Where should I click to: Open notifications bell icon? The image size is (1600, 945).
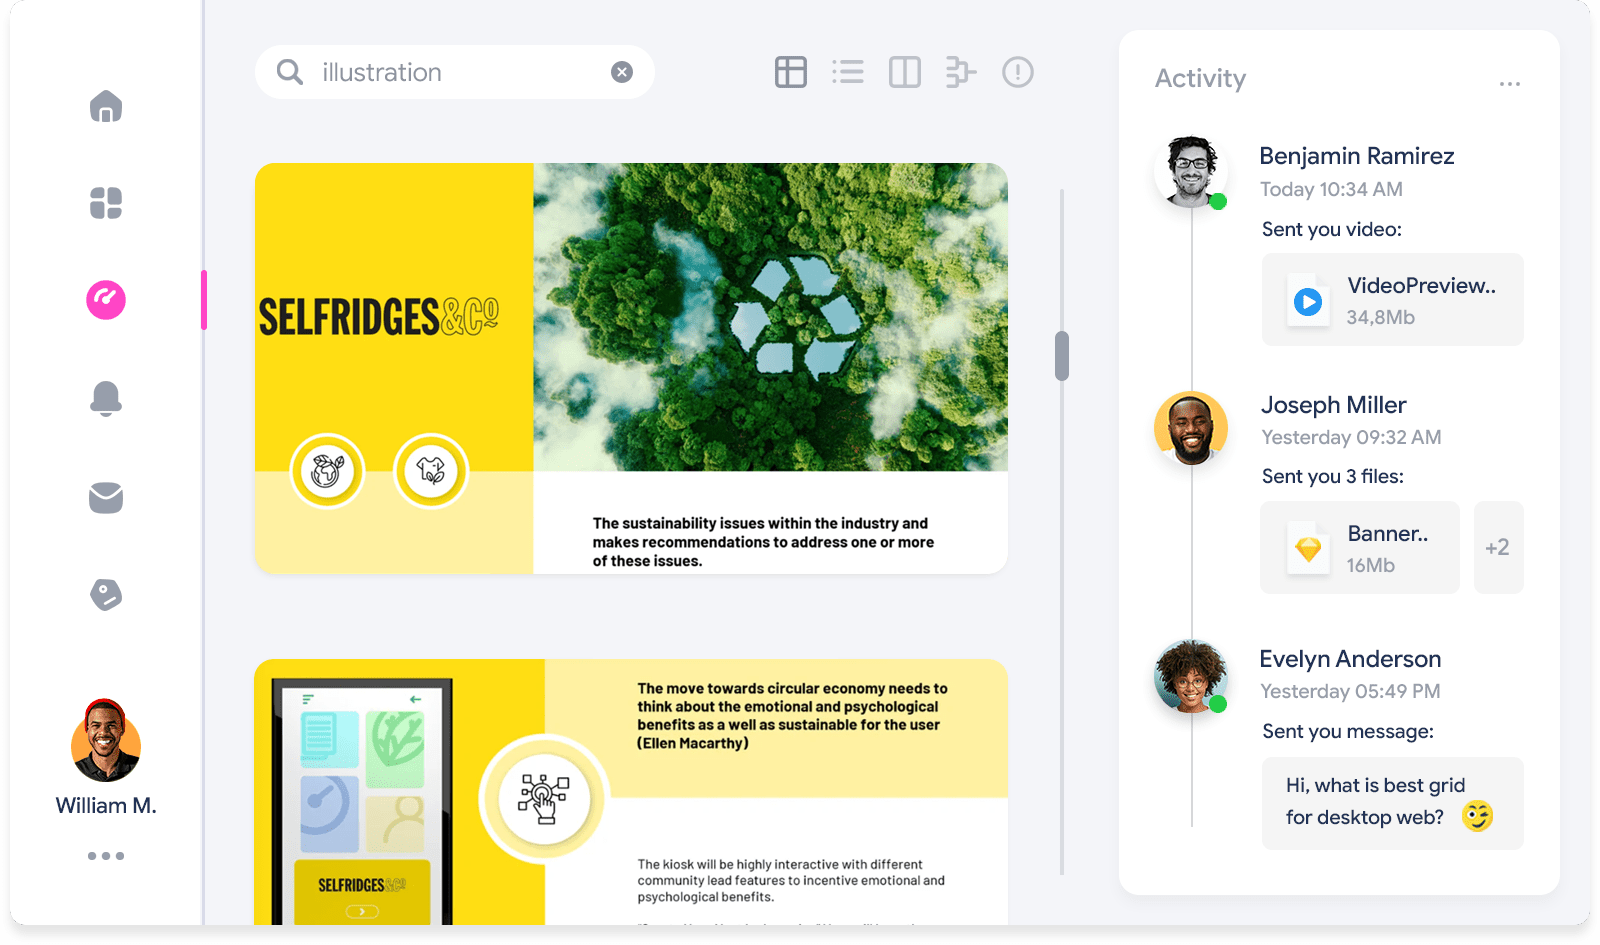click(x=106, y=398)
